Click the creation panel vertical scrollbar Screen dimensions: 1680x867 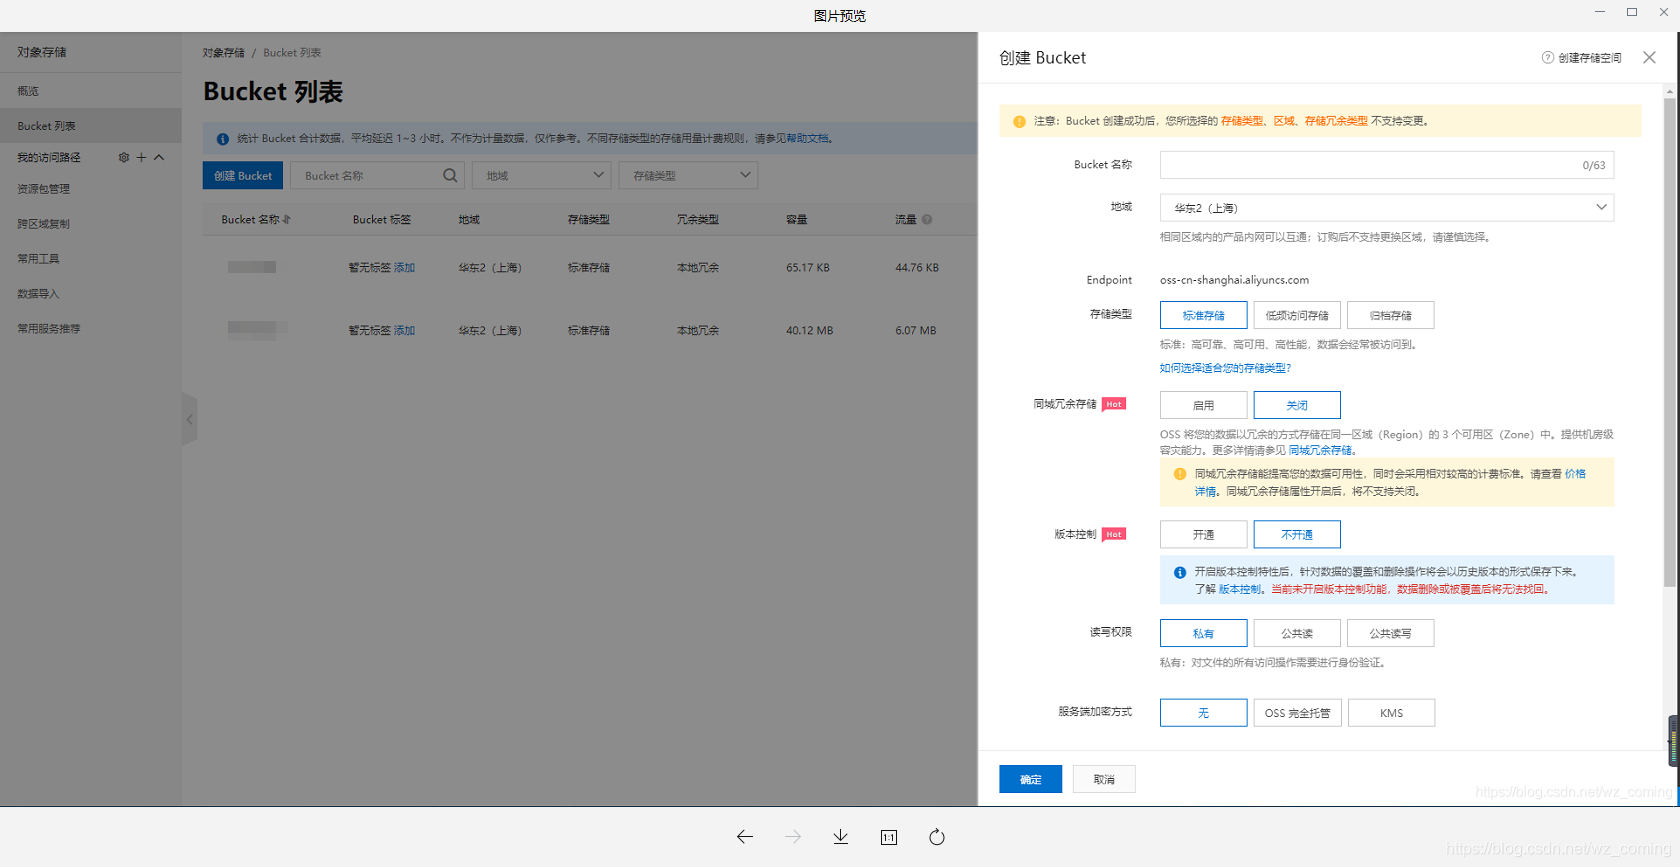point(1669,340)
